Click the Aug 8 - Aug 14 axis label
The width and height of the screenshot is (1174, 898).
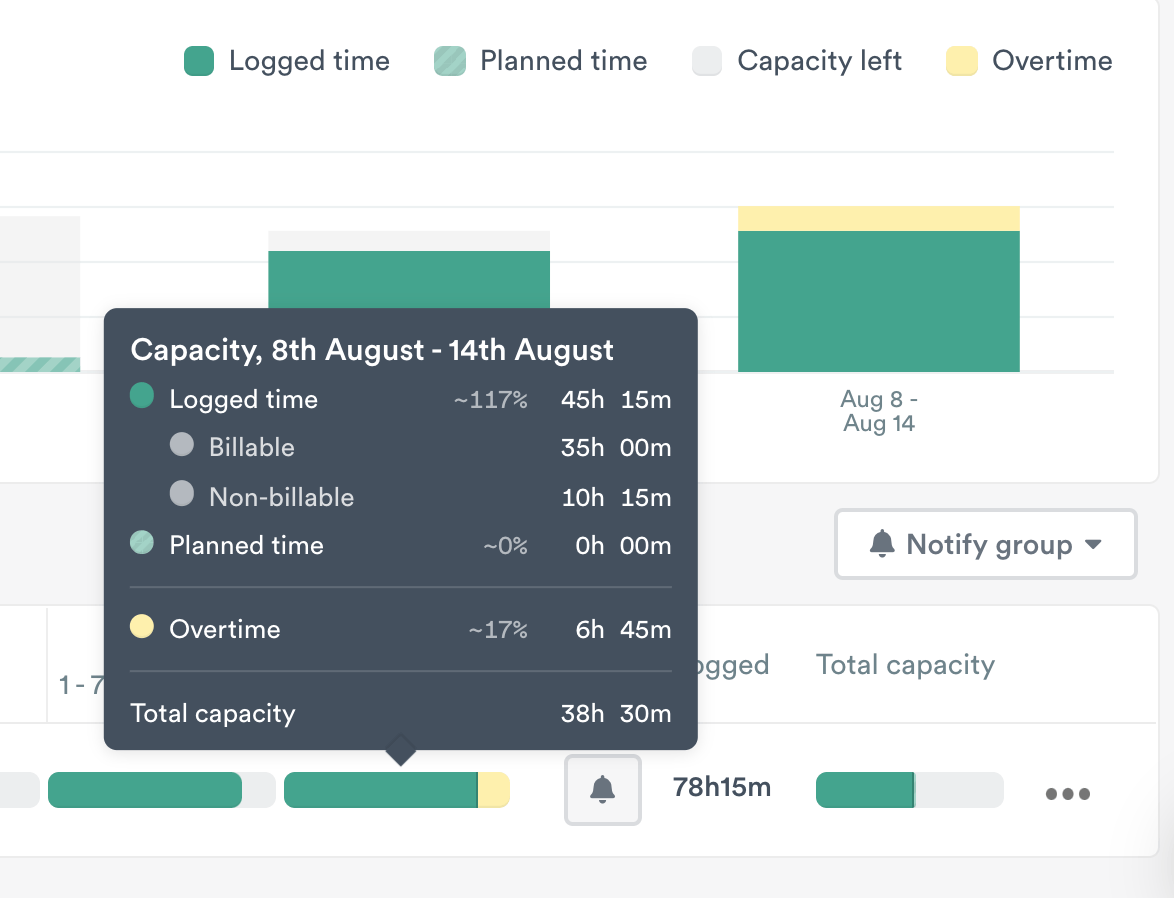click(x=879, y=411)
